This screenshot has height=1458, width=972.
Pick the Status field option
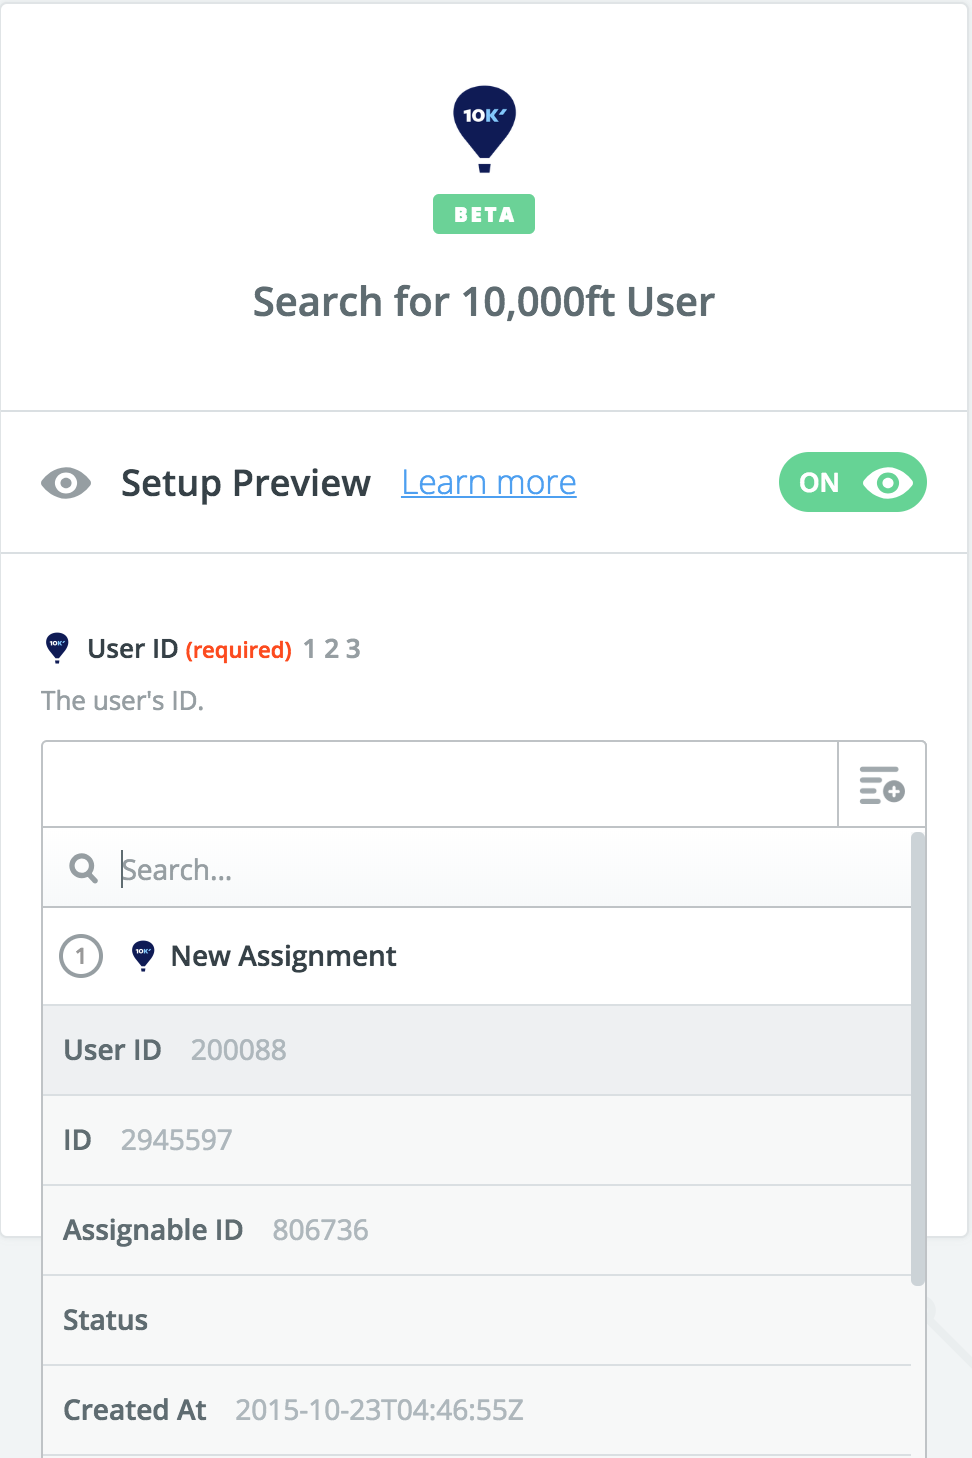coord(476,1320)
